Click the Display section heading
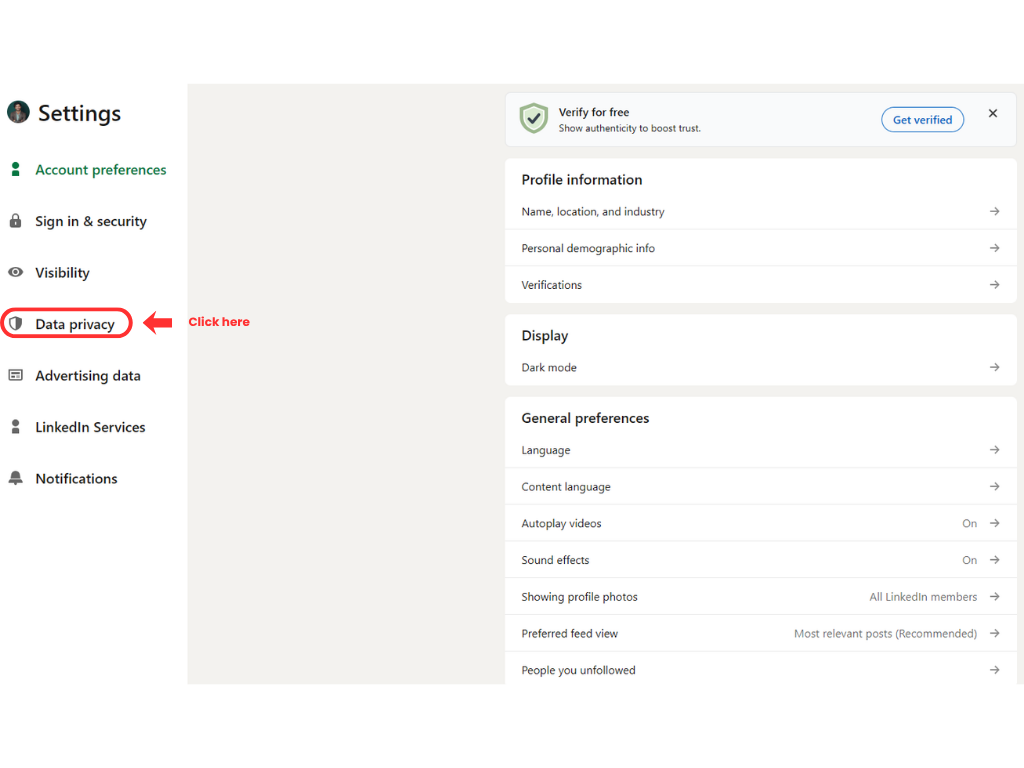Viewport: 1024px width, 768px height. point(545,336)
